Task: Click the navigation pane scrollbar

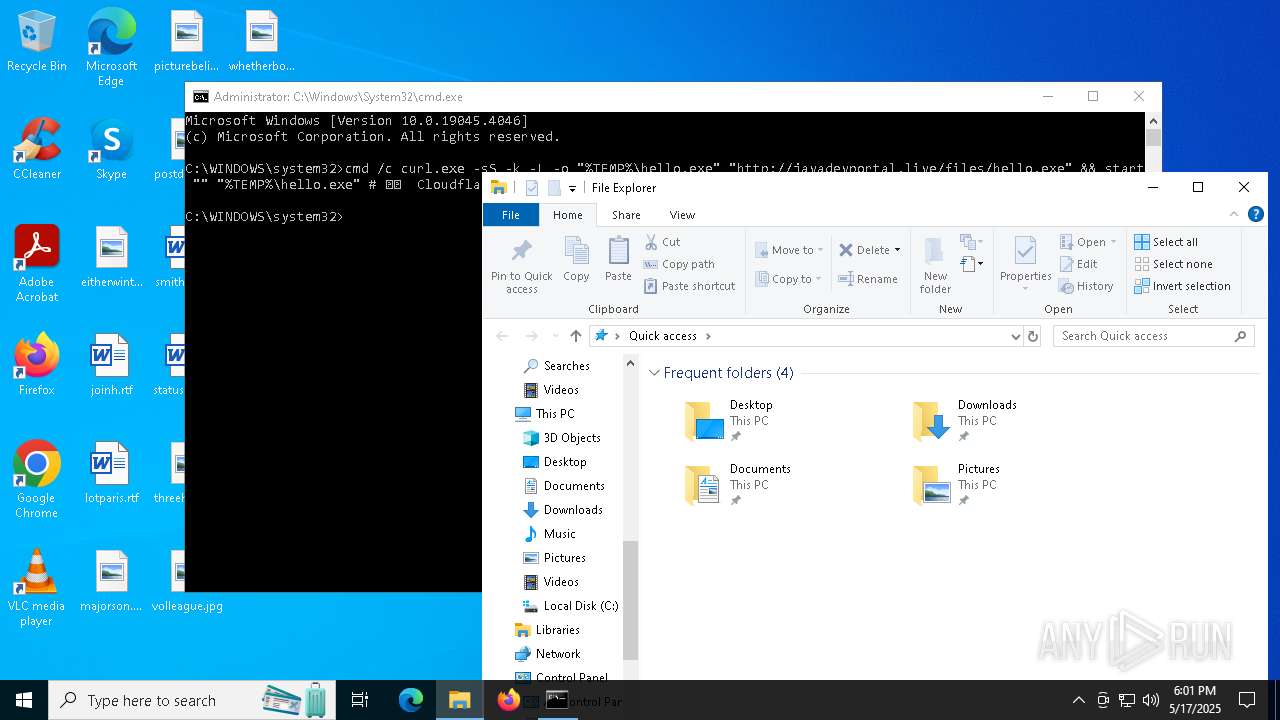Action: (x=630, y=600)
